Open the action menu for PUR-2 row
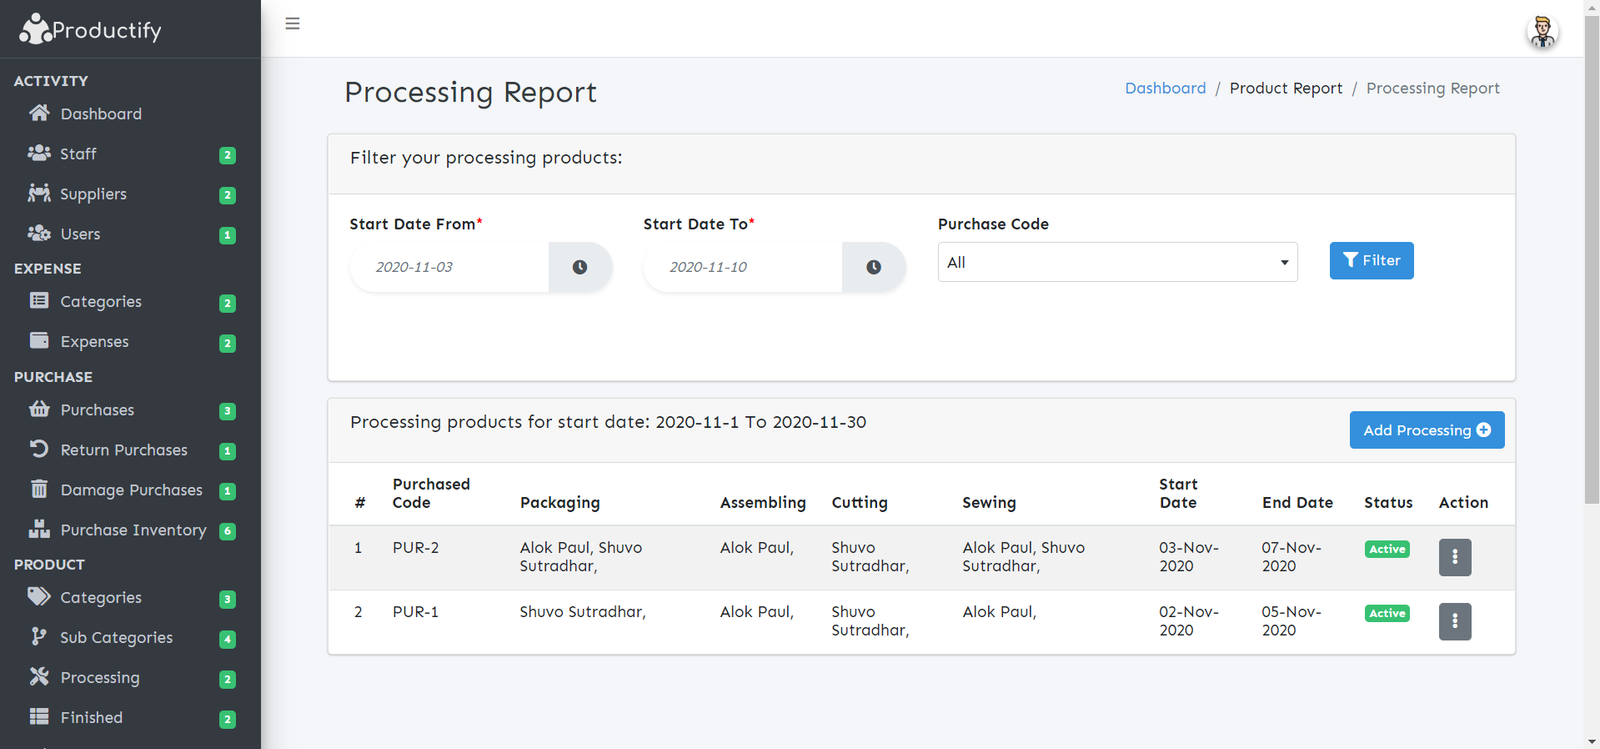Screen dimensions: 1600x749 point(1454,557)
